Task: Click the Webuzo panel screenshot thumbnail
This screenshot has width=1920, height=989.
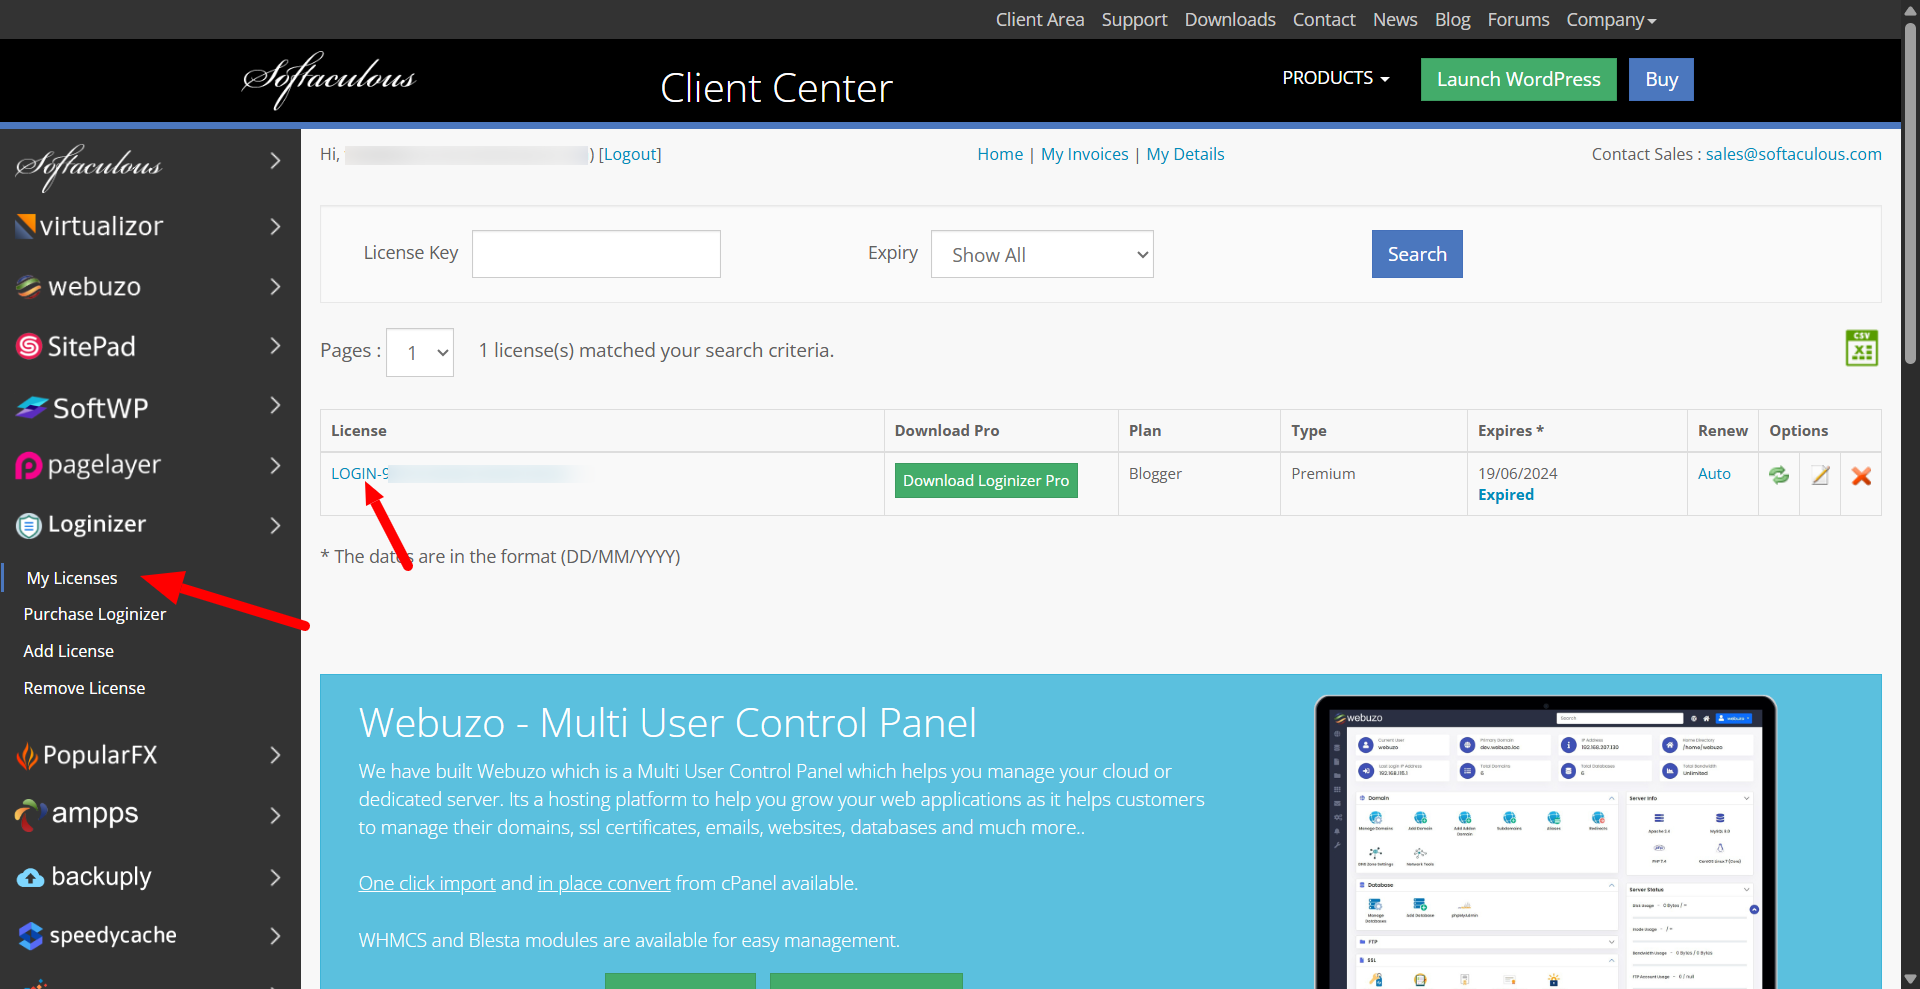Action: pyautogui.click(x=1545, y=842)
